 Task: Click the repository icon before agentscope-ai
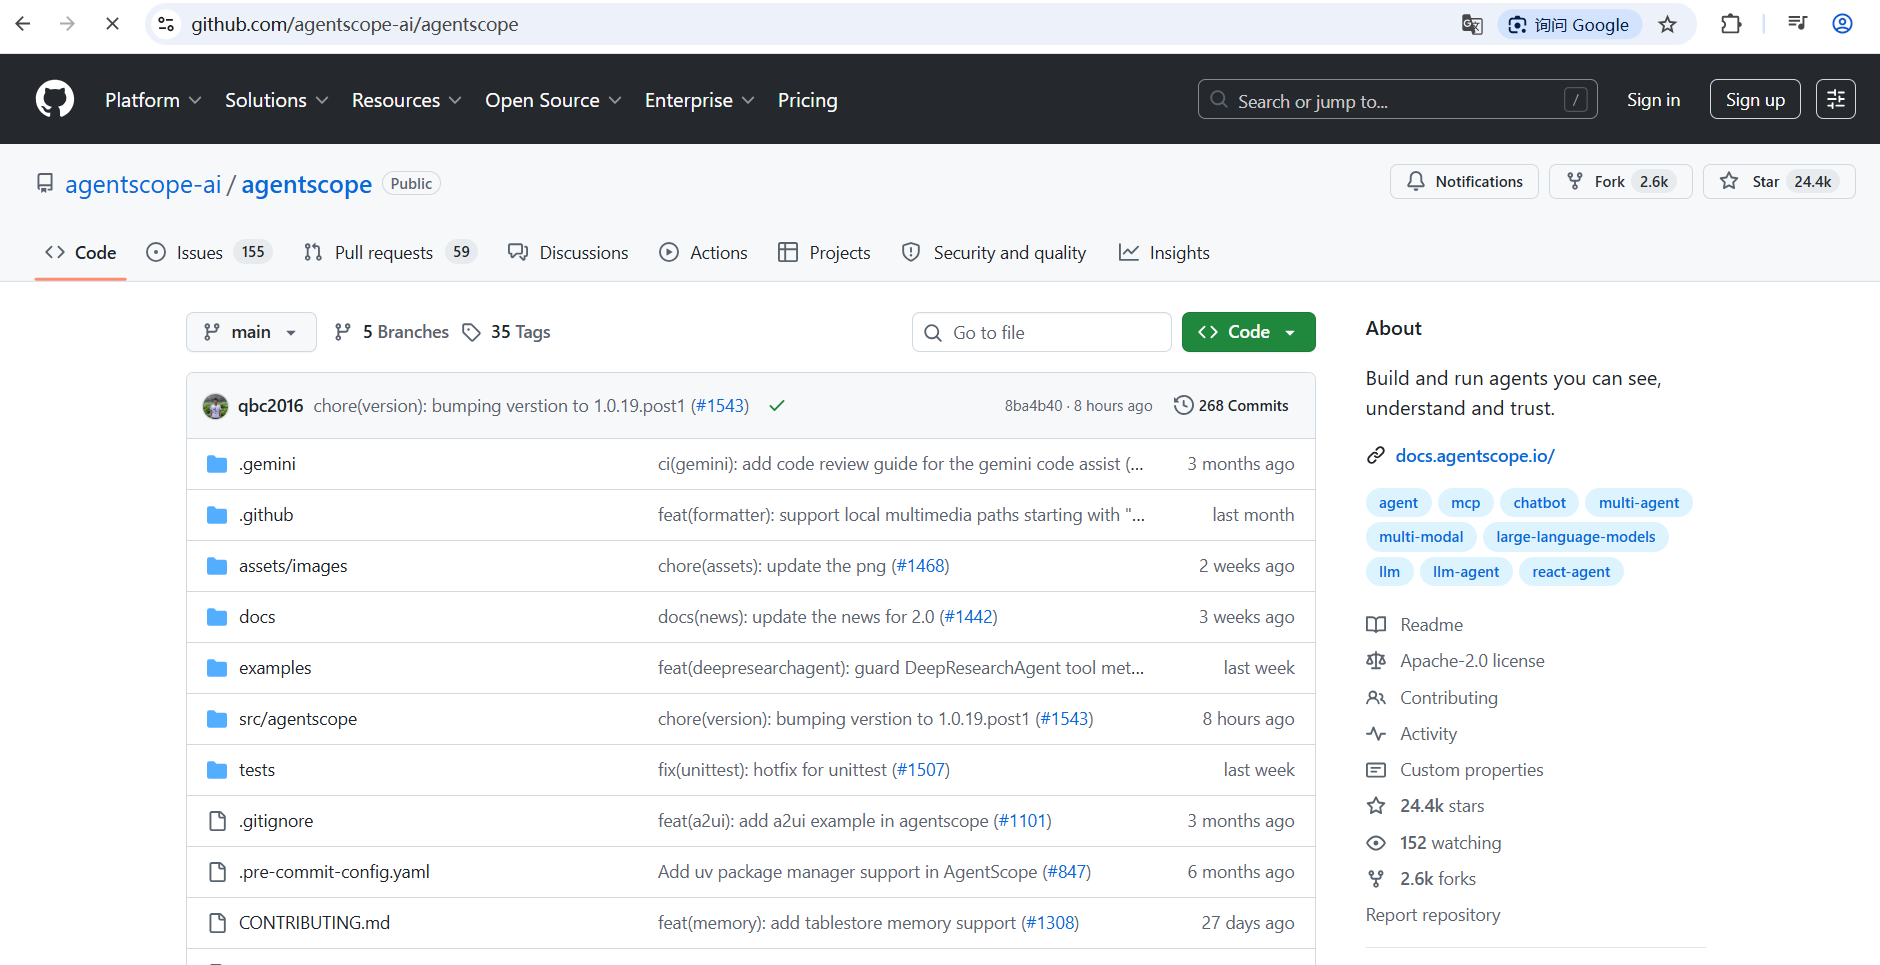pyautogui.click(x=45, y=184)
